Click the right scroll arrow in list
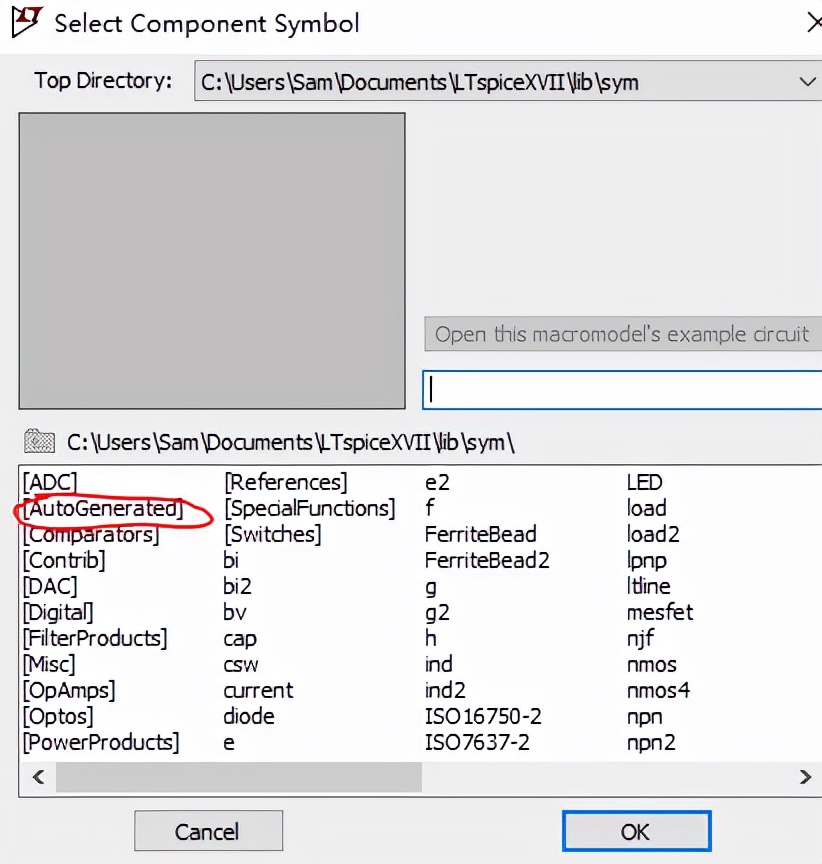Viewport: 822px width, 864px height. pyautogui.click(x=805, y=777)
